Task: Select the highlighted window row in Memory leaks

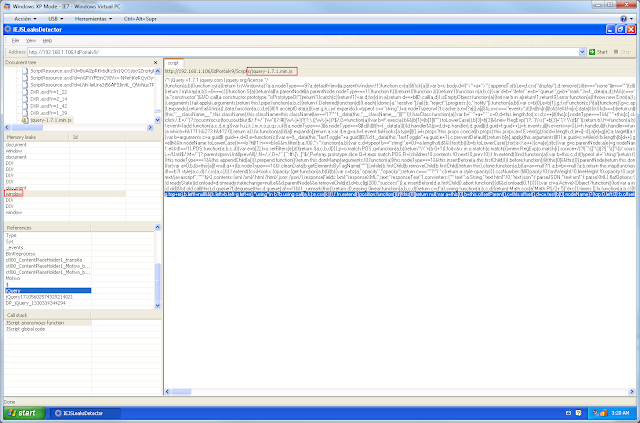Action: pyautogui.click(x=82, y=194)
